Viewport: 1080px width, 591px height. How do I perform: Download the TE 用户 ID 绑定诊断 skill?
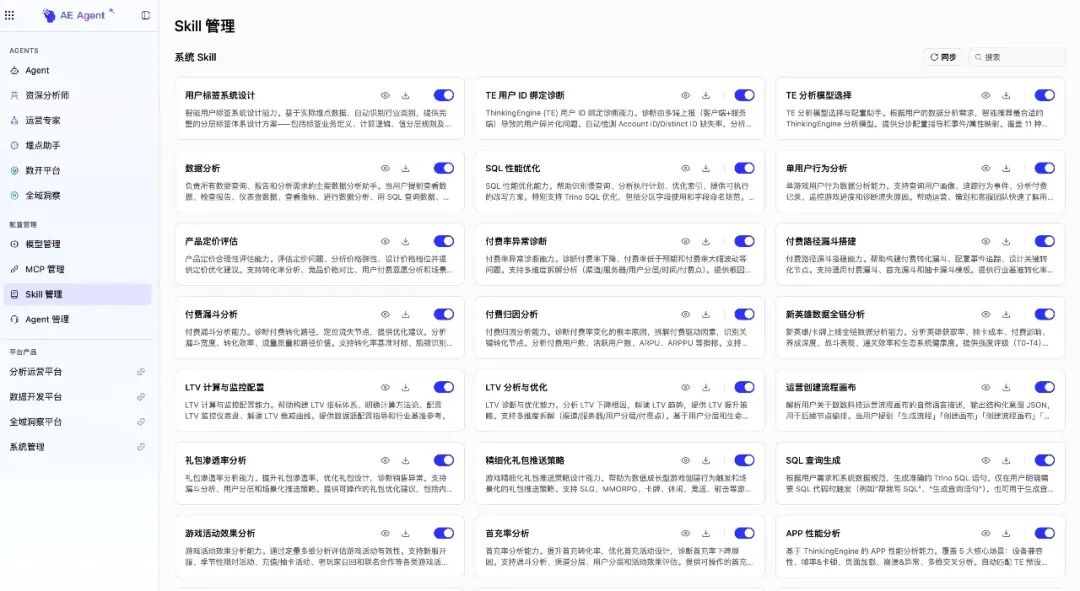pos(706,95)
